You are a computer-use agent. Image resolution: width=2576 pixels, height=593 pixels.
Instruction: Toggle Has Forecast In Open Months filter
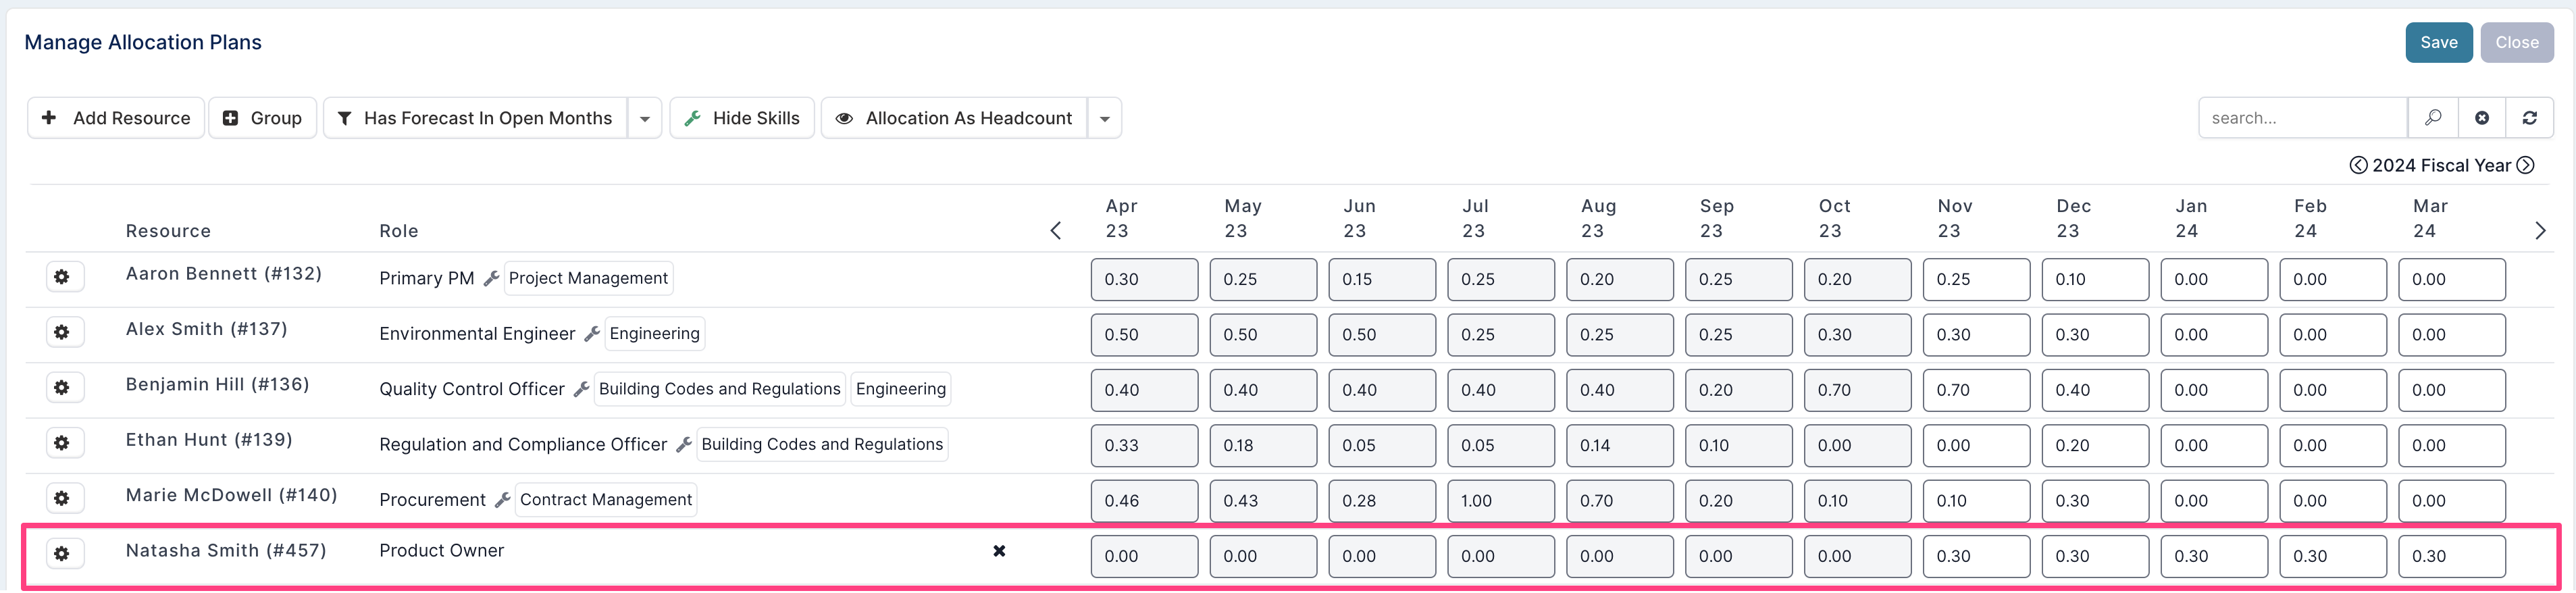[476, 118]
